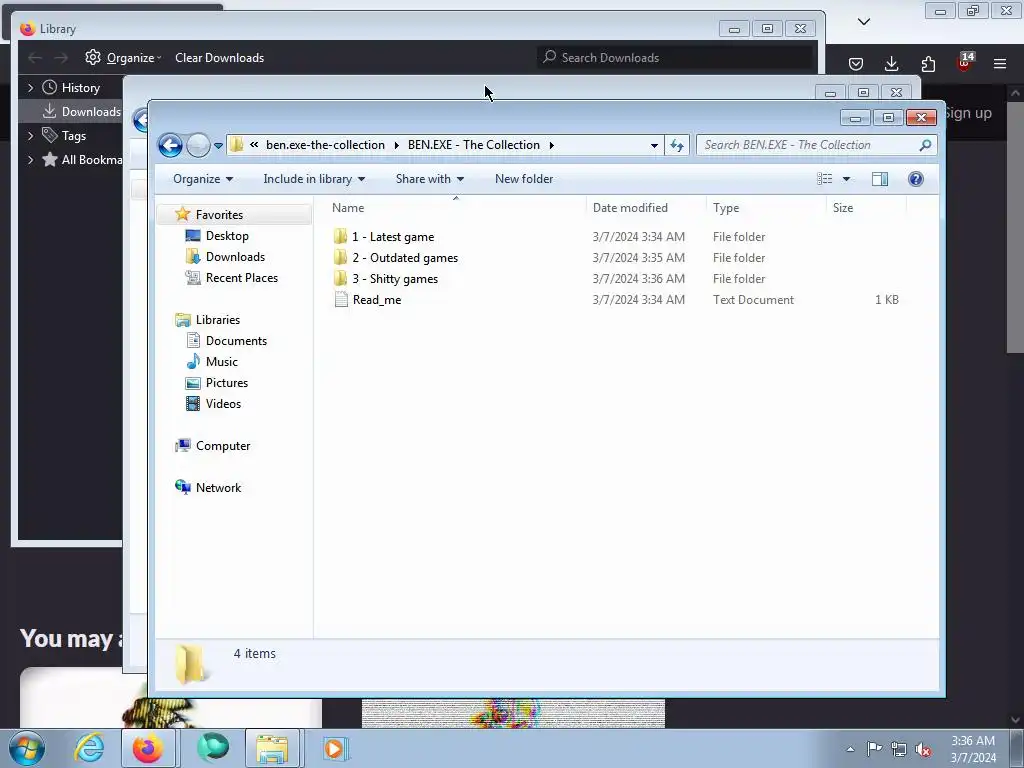
Task: Expand All Bookmarks in Library sidebar
Action: click(x=30, y=160)
